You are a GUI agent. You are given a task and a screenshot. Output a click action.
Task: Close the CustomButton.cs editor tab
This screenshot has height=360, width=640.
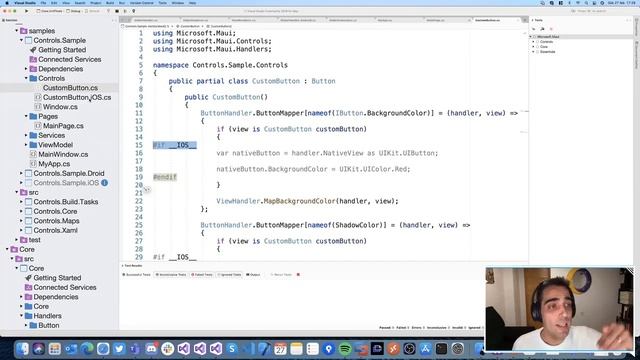518,20
